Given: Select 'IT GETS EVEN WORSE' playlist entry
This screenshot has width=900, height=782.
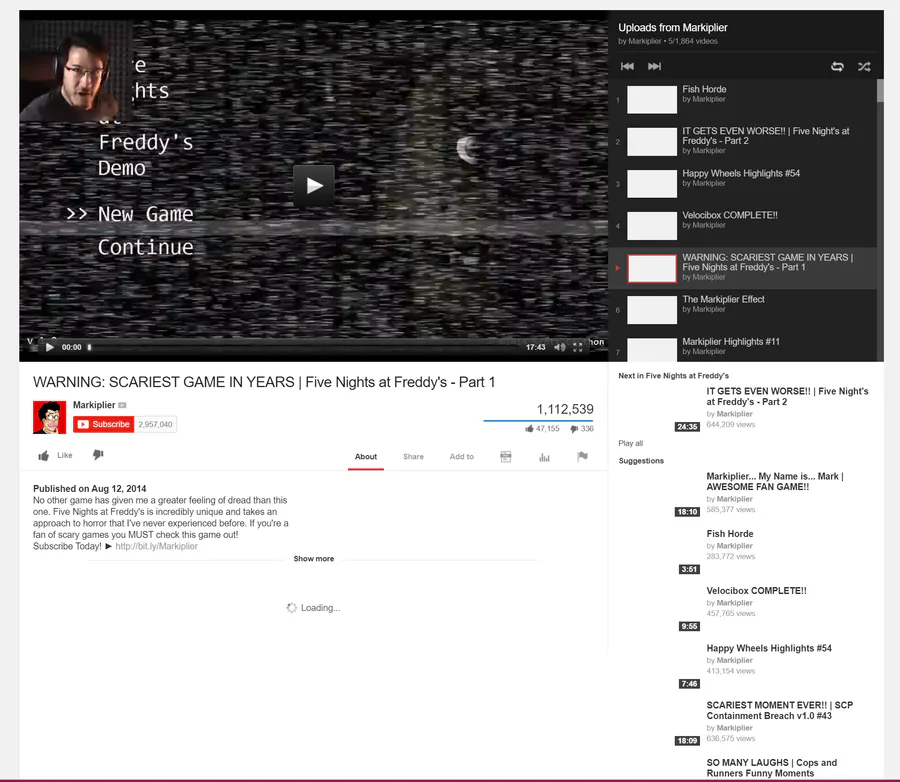Looking at the screenshot, I should point(743,141).
